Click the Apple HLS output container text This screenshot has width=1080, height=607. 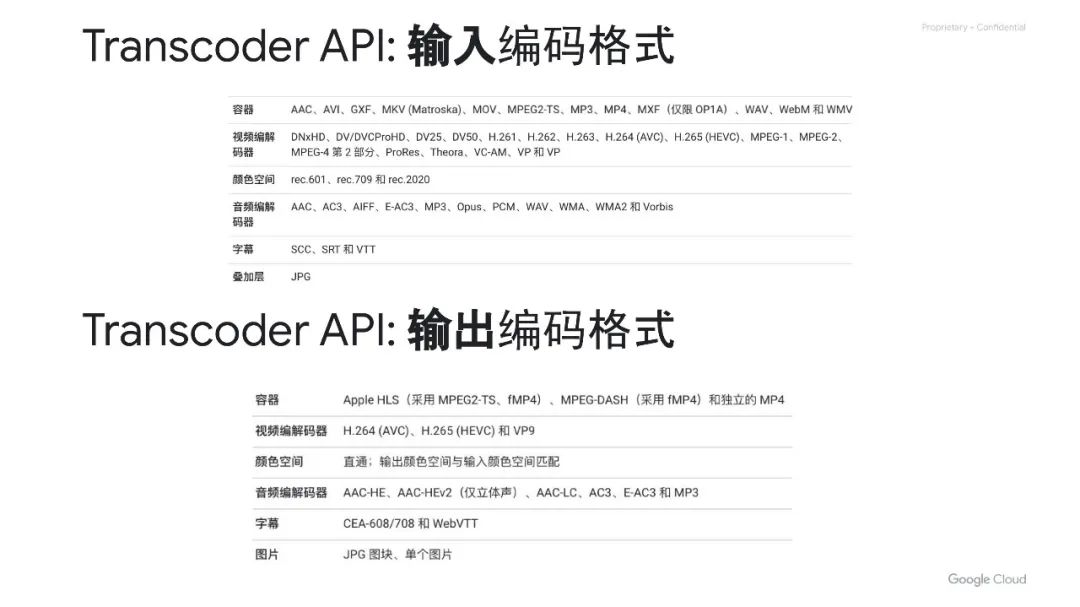point(563,400)
